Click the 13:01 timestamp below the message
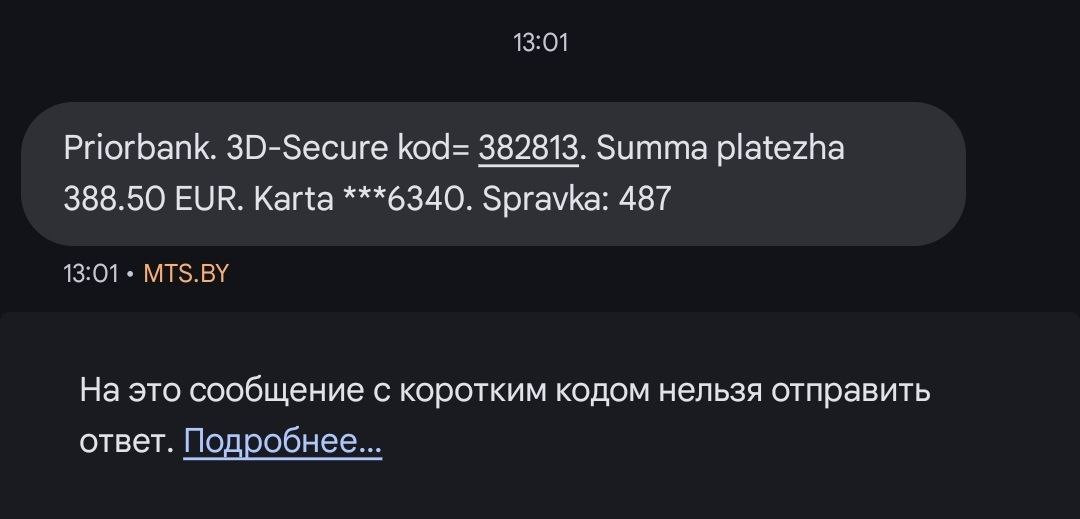 (91, 274)
